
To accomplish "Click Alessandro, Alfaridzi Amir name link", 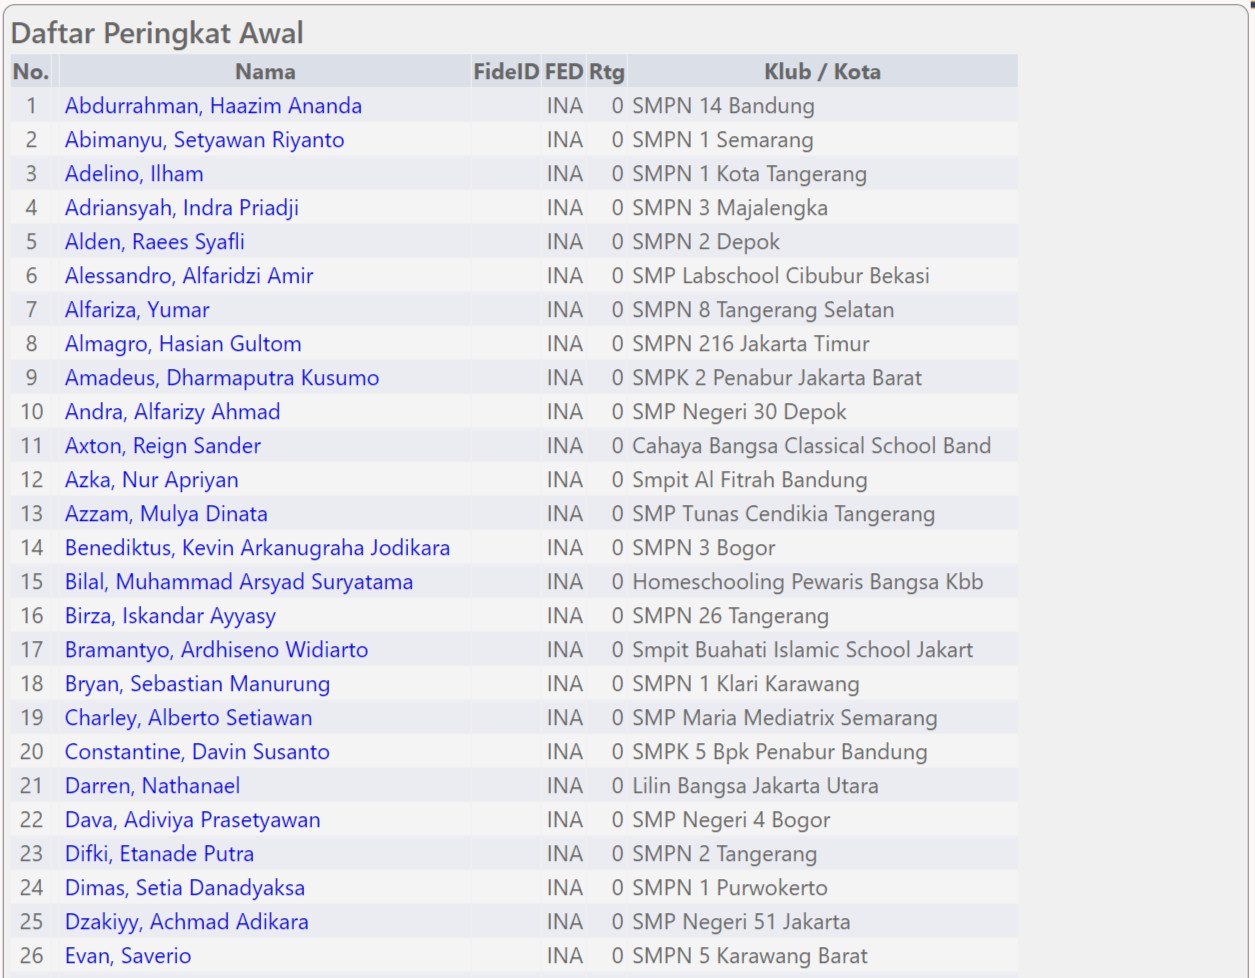I will [x=189, y=276].
